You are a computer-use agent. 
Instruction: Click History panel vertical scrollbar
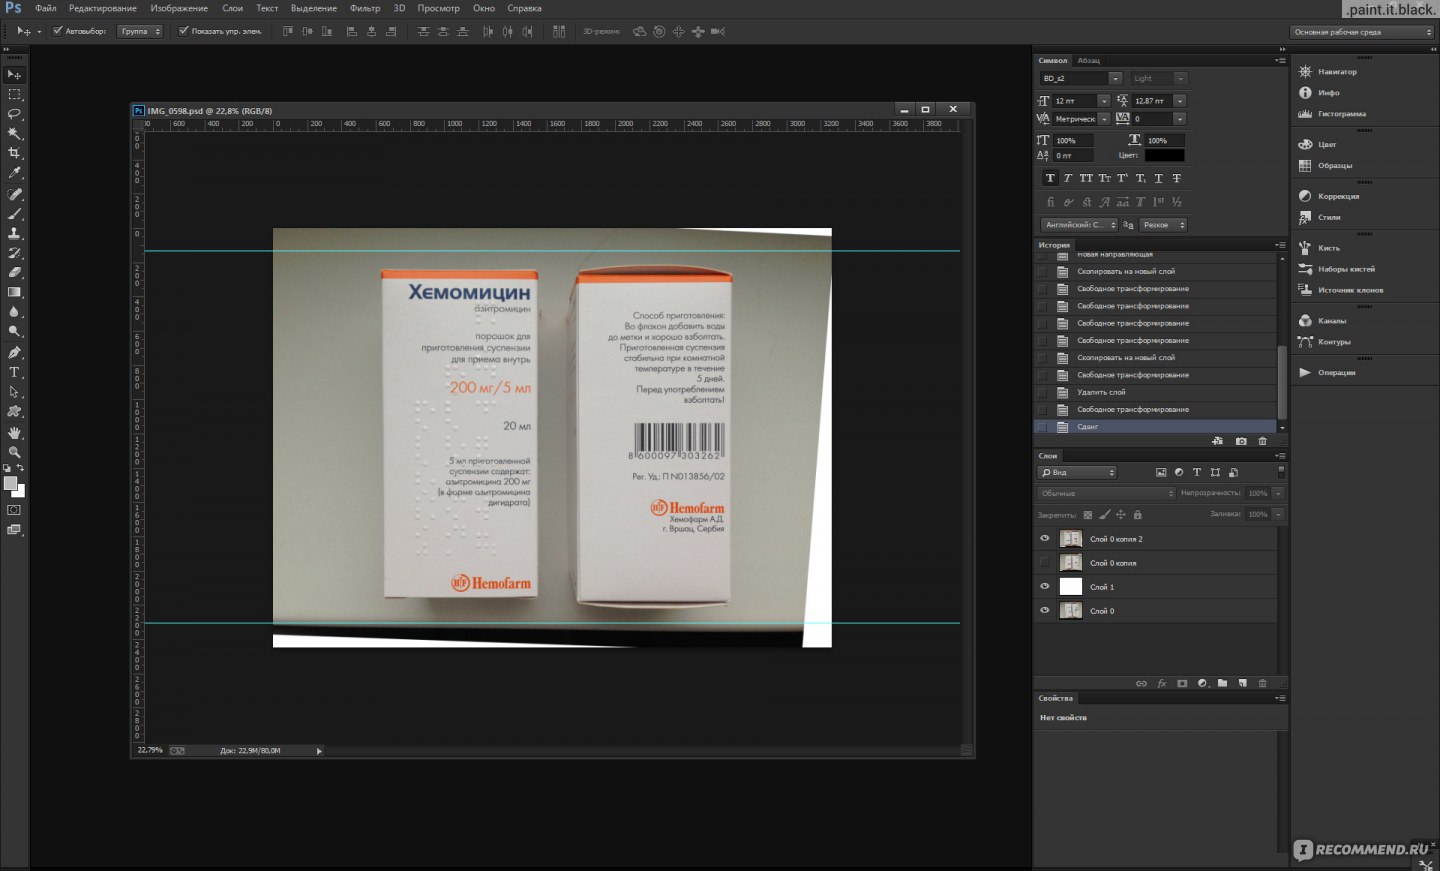coord(1282,383)
